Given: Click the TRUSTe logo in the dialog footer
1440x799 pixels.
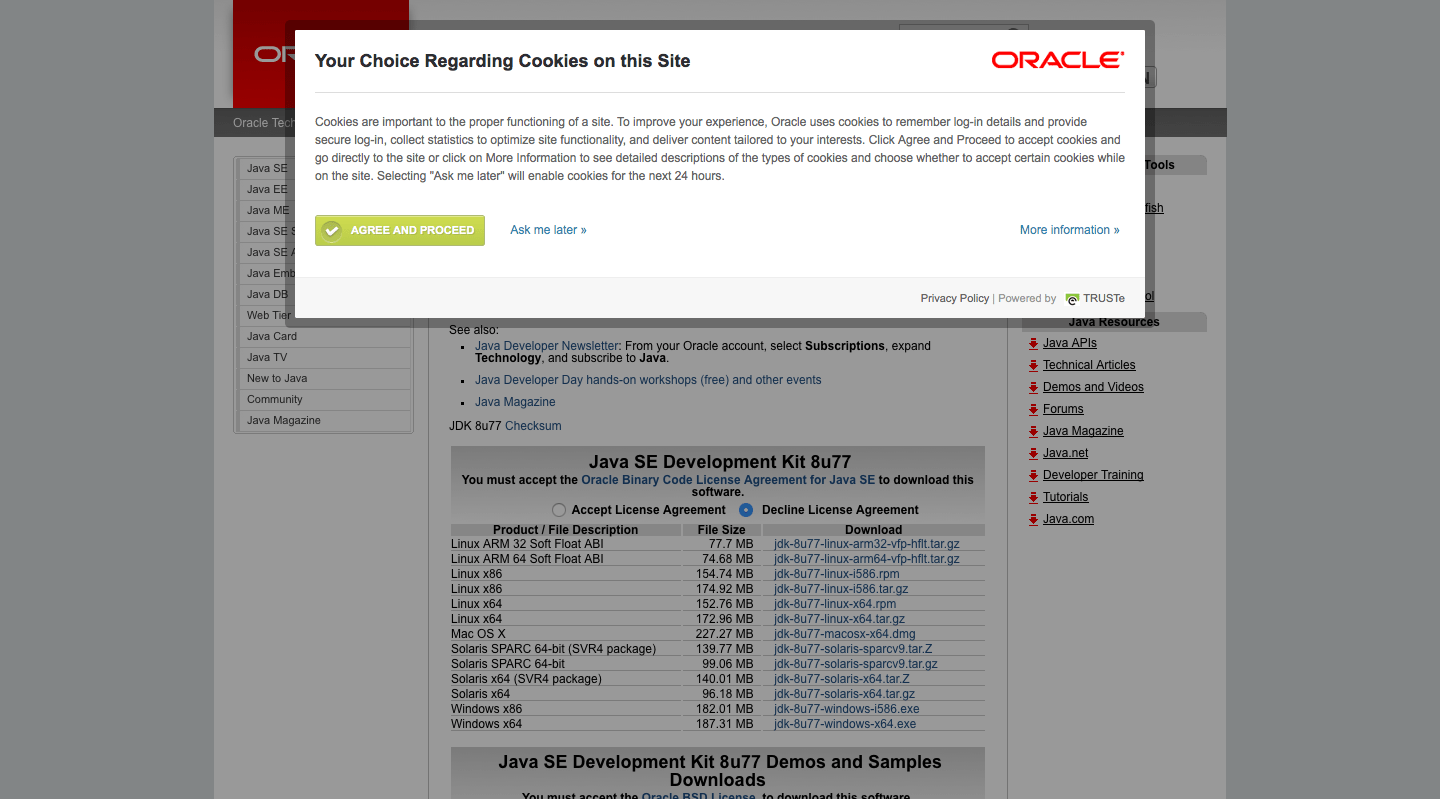Looking at the screenshot, I should pos(1095,298).
